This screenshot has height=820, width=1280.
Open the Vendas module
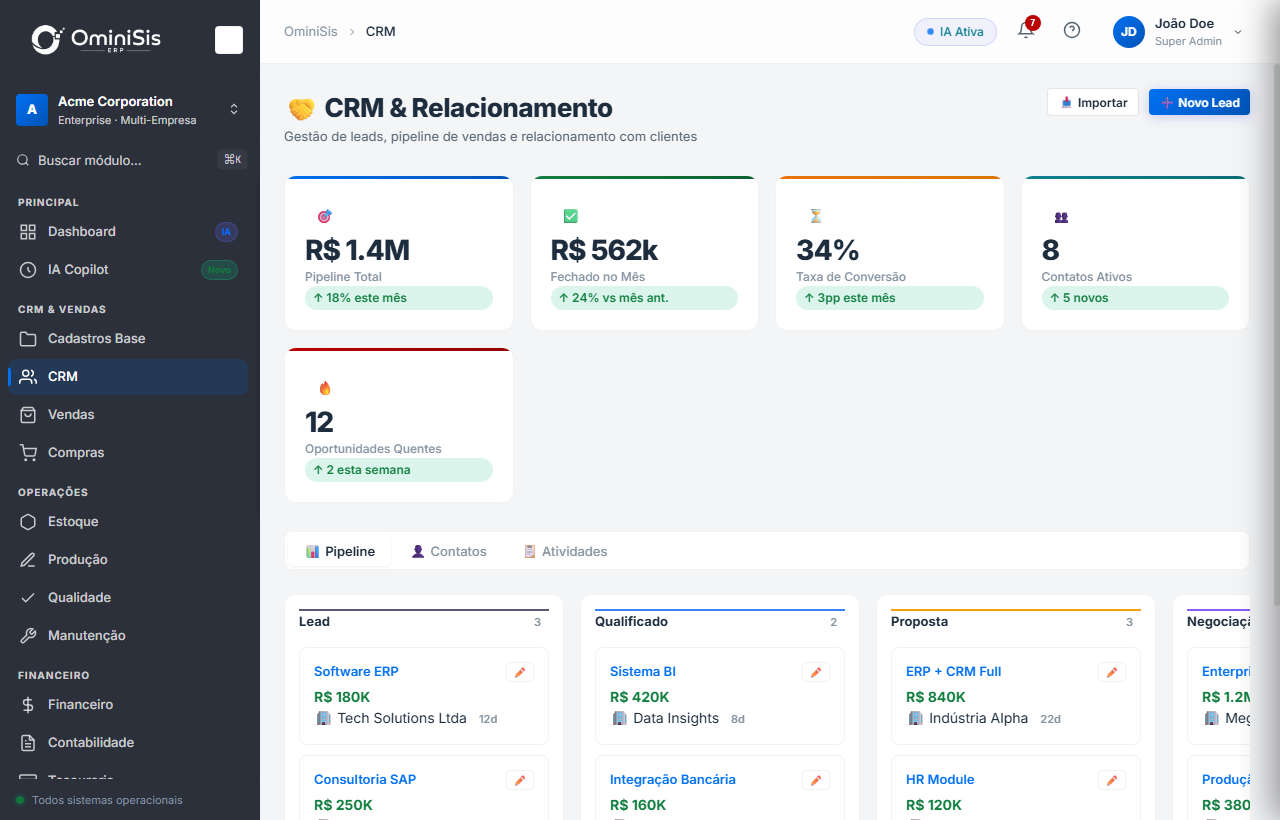click(x=128, y=415)
